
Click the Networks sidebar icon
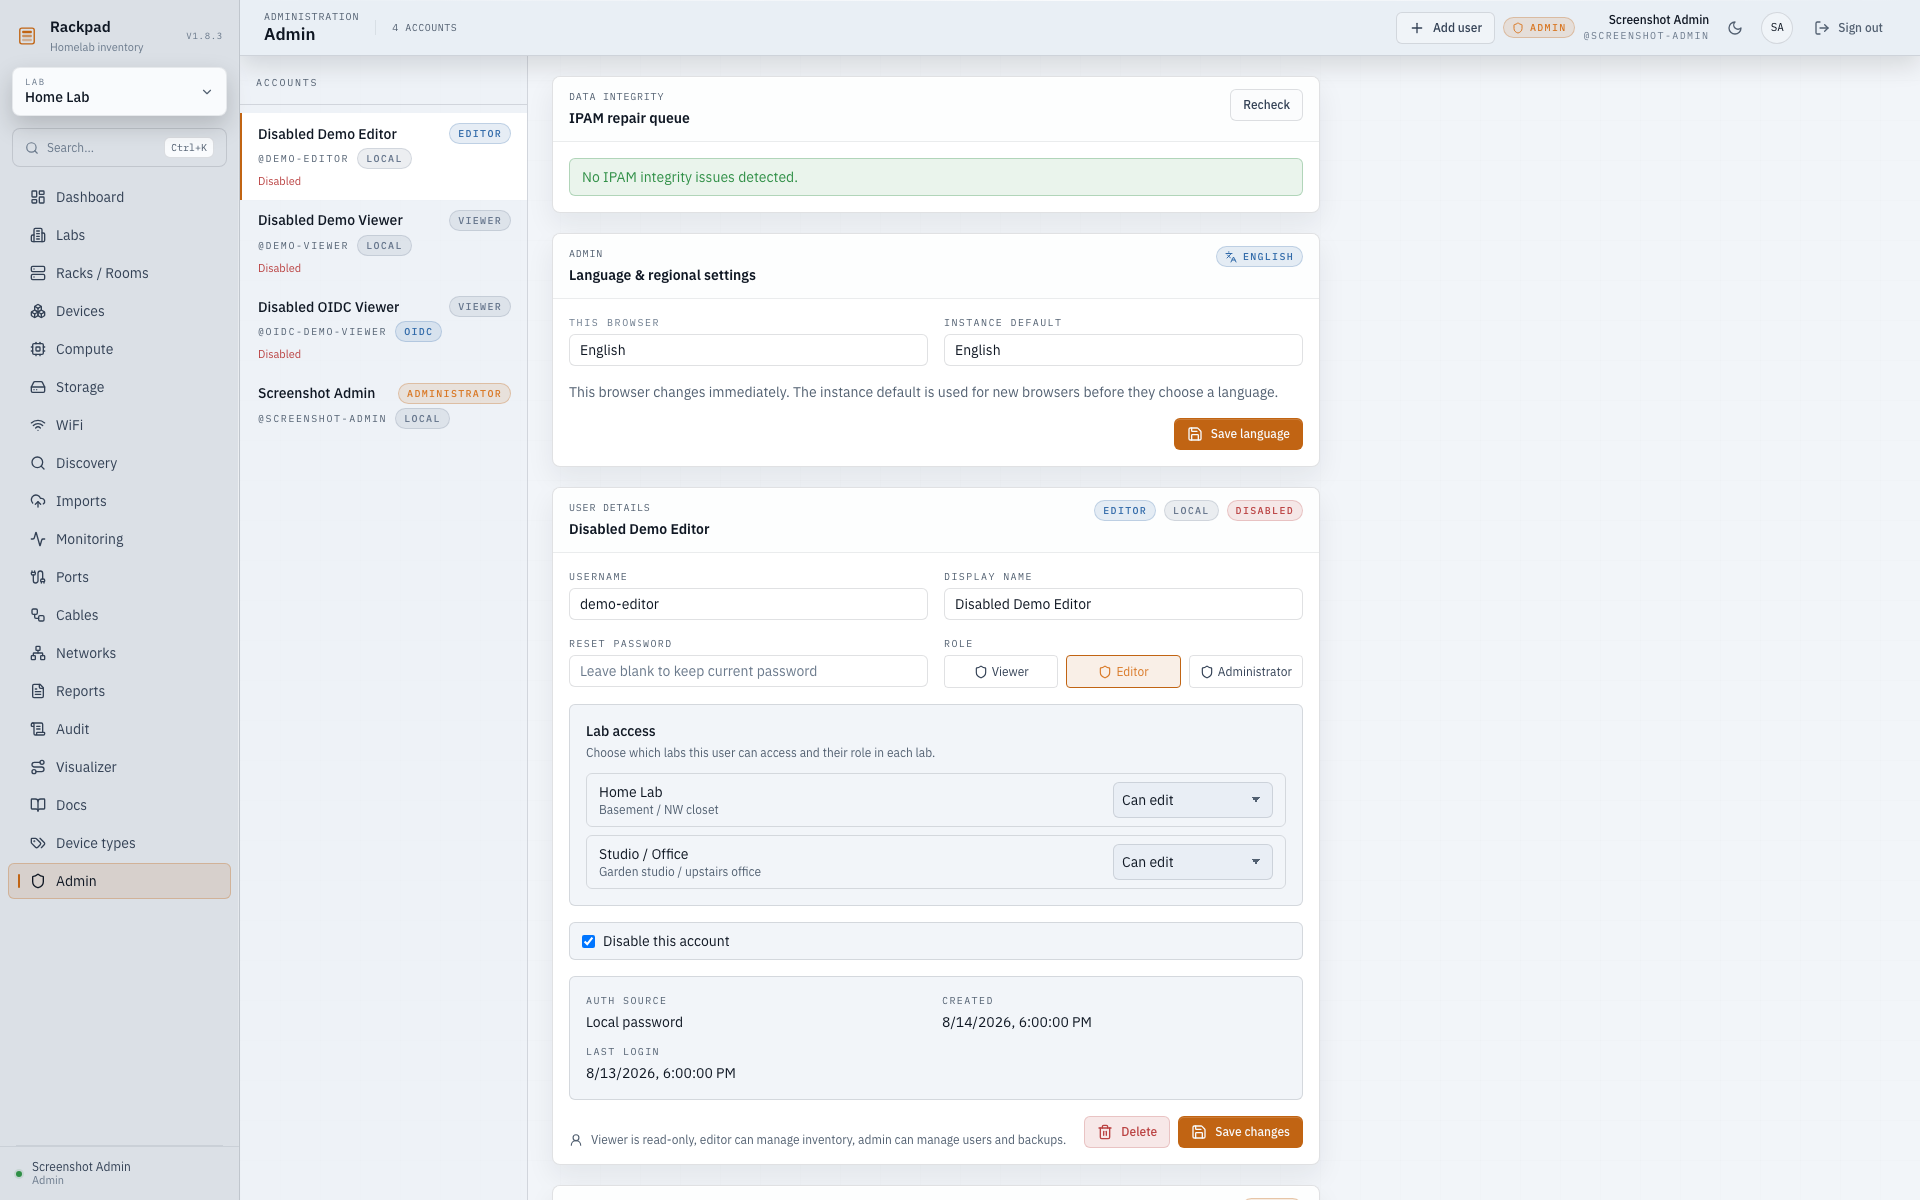[38, 653]
